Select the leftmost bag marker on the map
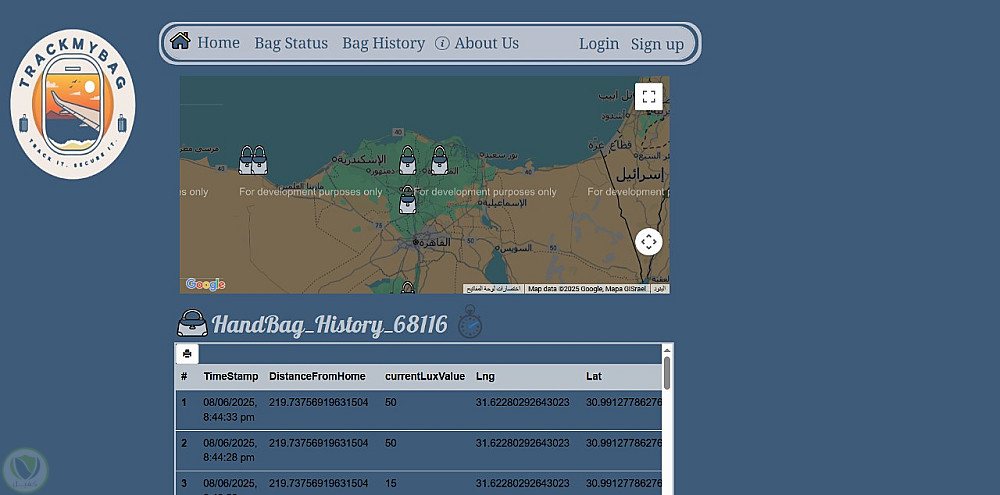The width and height of the screenshot is (1000, 495). point(246,160)
